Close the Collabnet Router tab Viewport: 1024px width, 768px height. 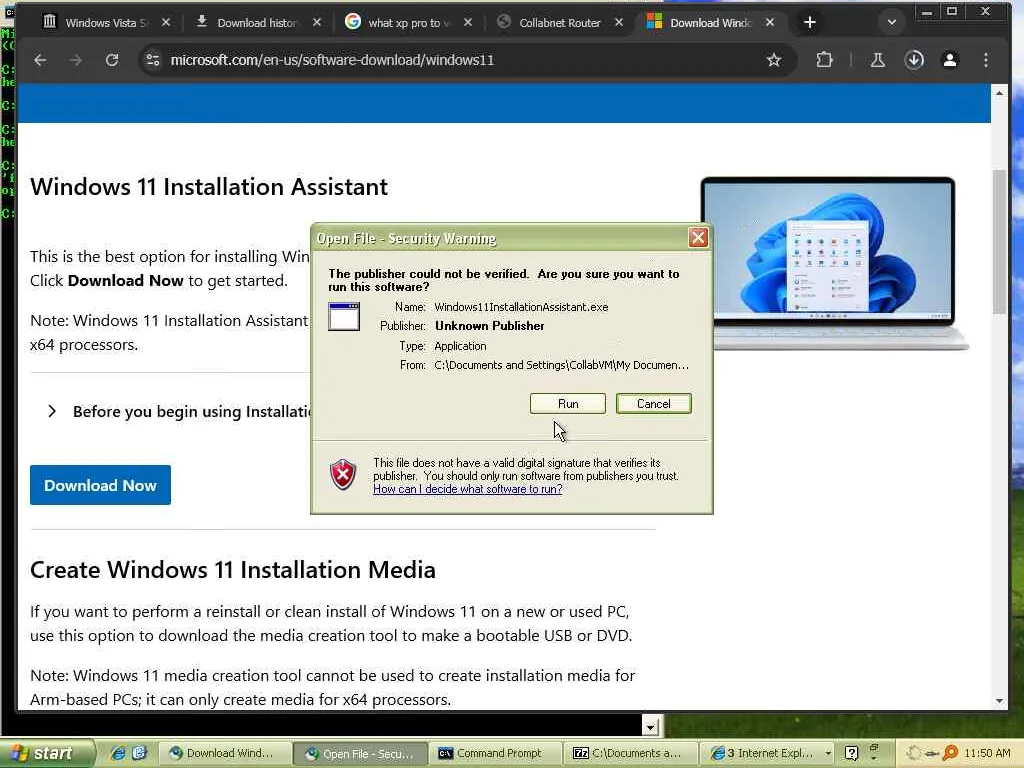point(619,22)
